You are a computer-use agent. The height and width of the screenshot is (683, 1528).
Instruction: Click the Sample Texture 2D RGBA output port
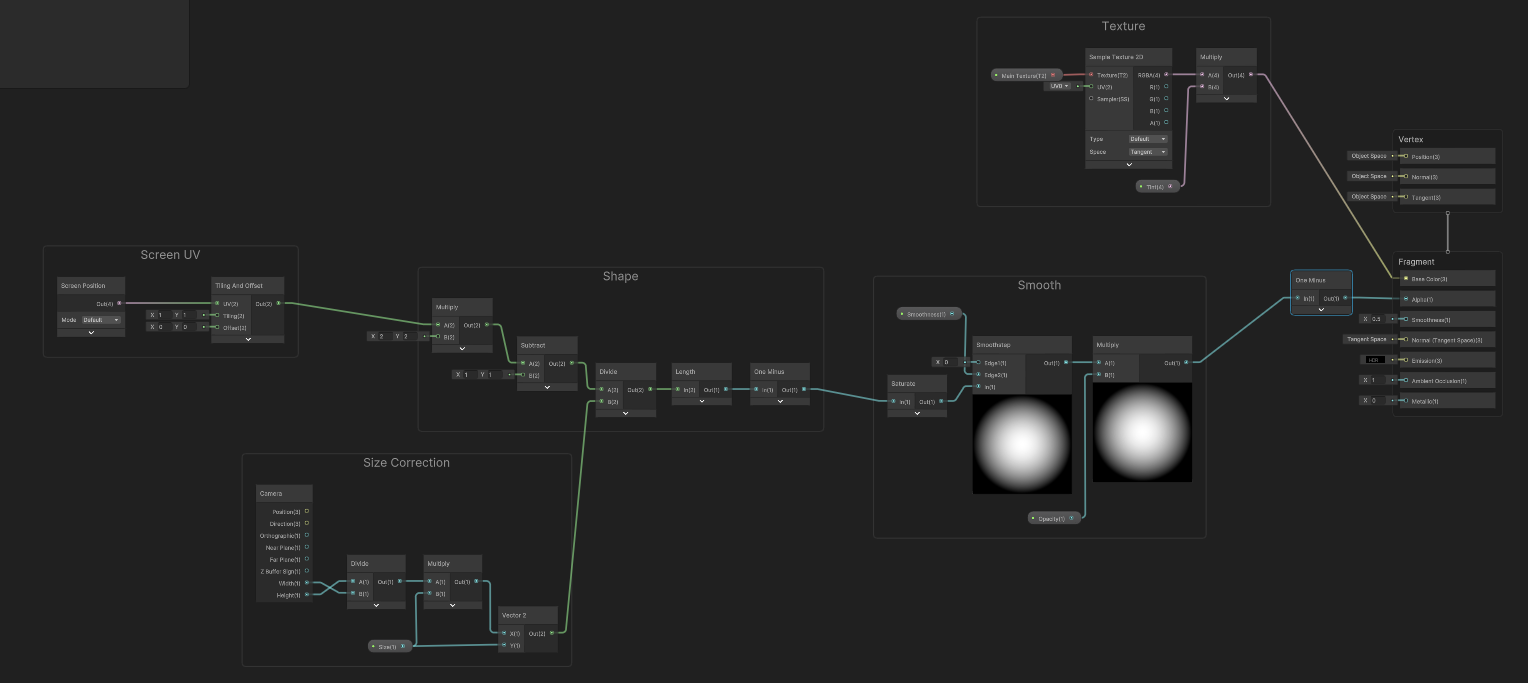[1166, 74]
